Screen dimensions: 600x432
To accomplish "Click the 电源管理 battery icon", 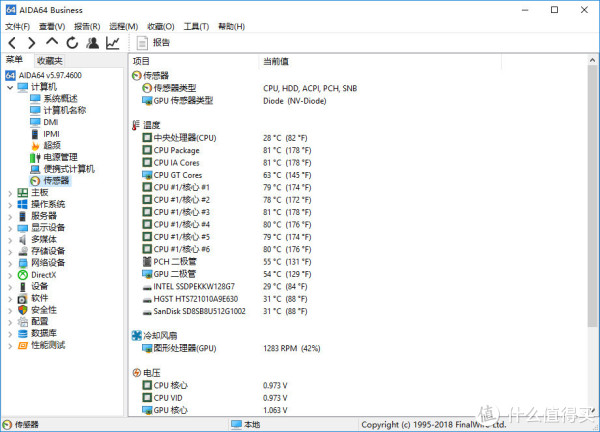I will (x=35, y=157).
